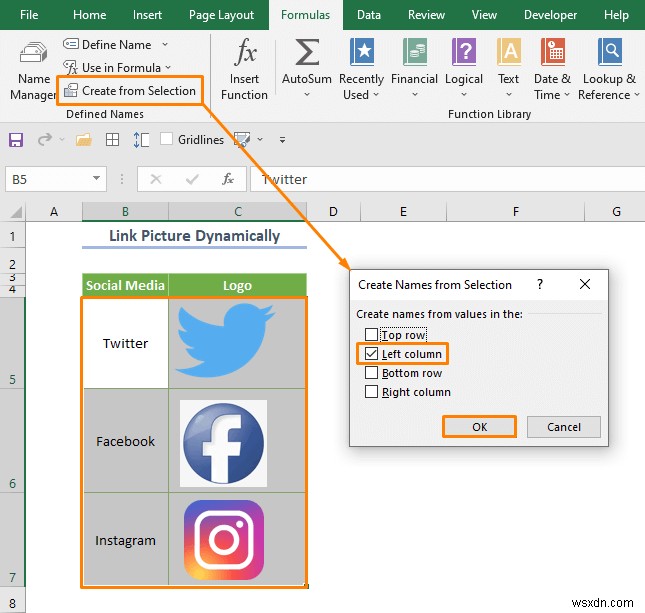Close the Create Names dialog
Image resolution: width=645 pixels, height=613 pixels.
pyautogui.click(x=585, y=284)
